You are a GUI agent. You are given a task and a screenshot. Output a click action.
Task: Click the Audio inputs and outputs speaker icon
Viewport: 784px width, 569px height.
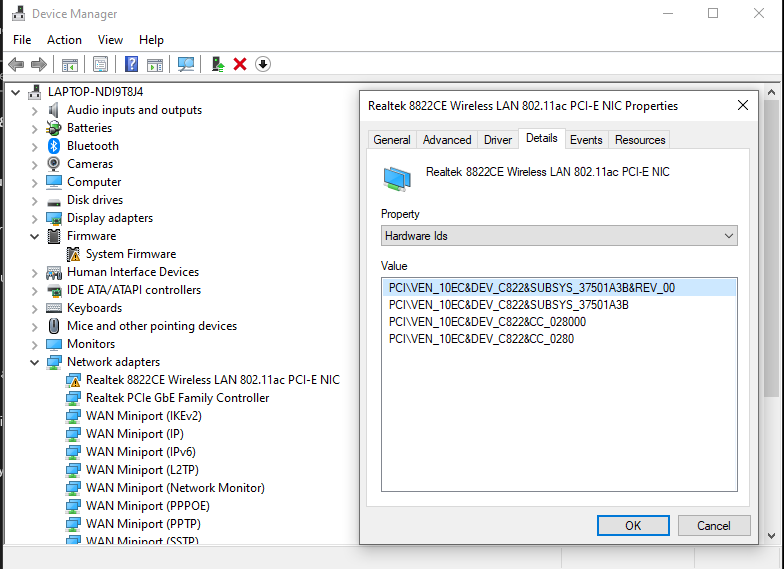point(54,110)
